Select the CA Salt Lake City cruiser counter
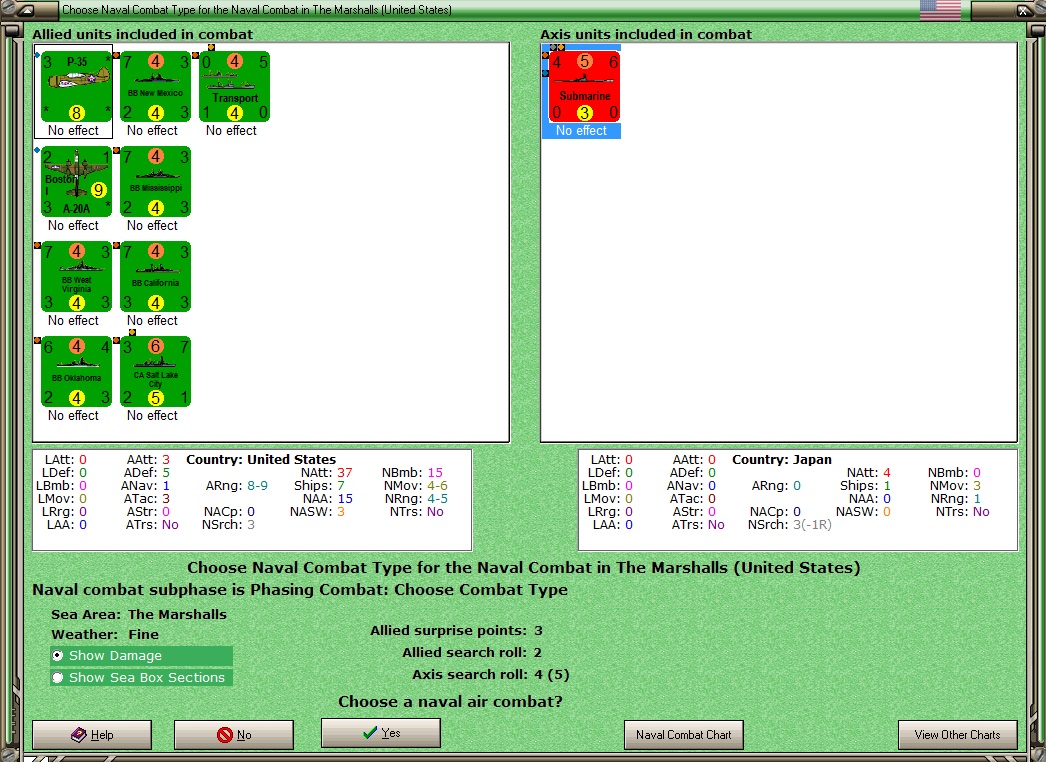Screen dimensions: 1046x762 point(155,372)
